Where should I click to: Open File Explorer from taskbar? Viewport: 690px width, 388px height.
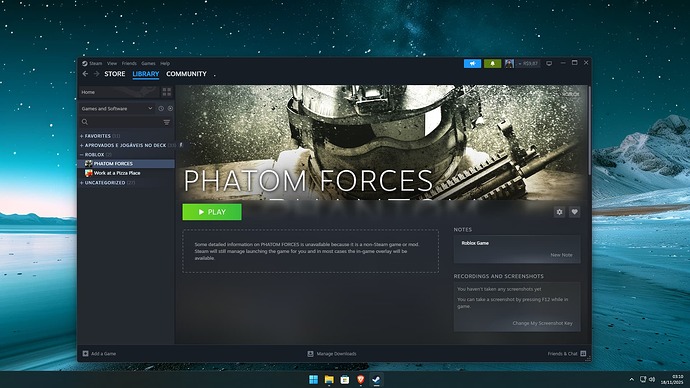(x=329, y=380)
